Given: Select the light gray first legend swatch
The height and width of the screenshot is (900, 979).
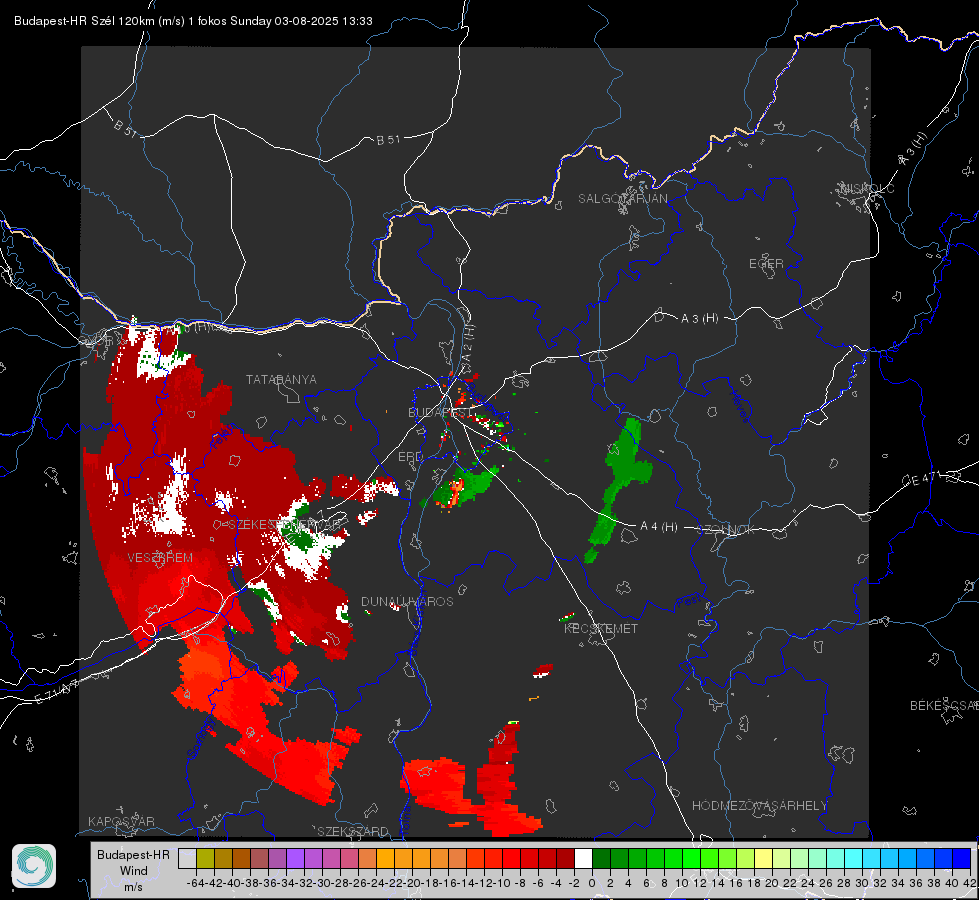Looking at the screenshot, I should (x=187, y=858).
